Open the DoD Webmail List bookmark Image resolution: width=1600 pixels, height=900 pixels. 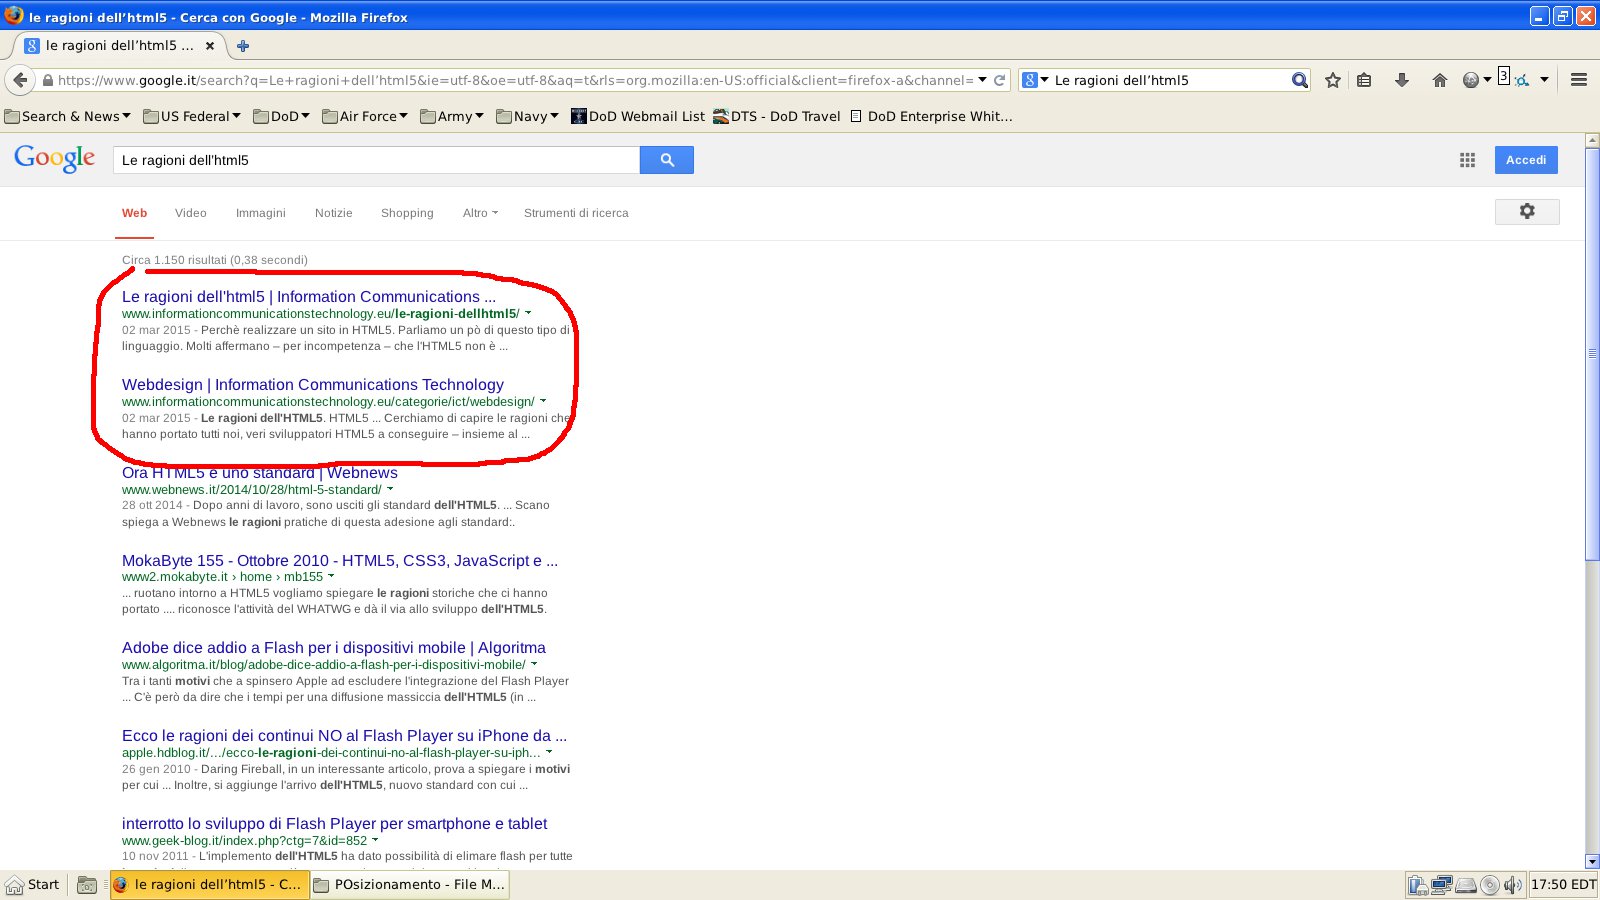638,116
